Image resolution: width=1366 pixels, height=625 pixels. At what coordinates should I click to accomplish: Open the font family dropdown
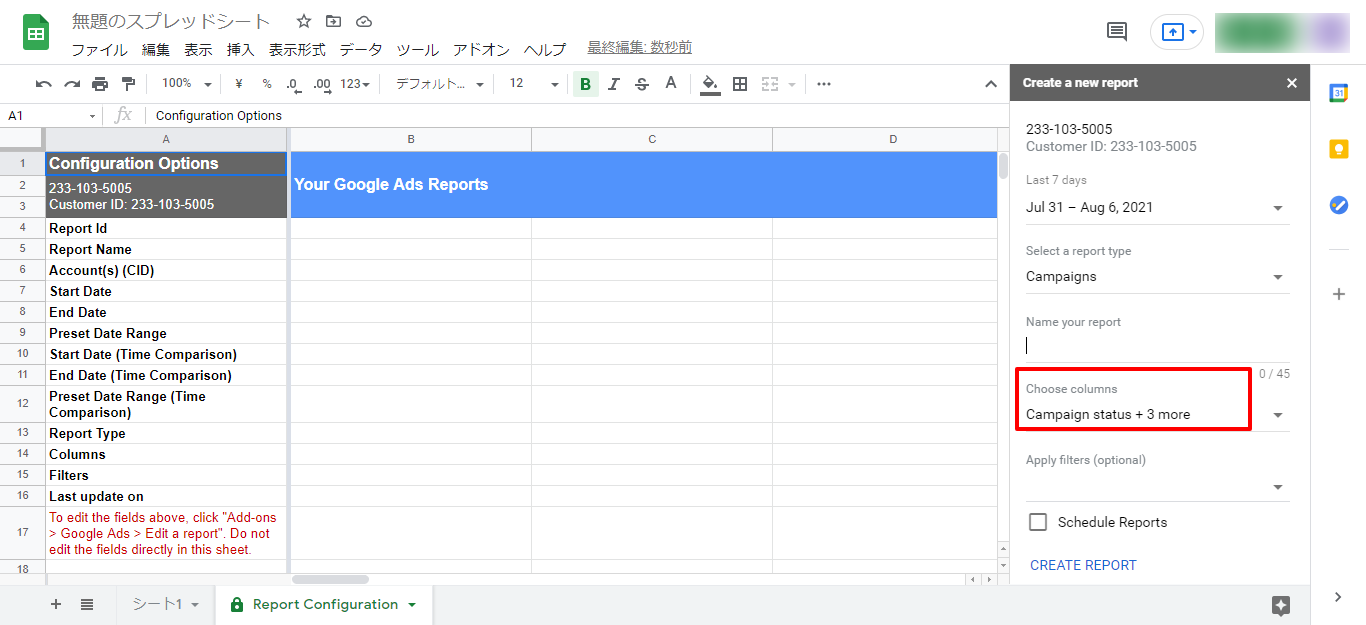pyautogui.click(x=440, y=84)
